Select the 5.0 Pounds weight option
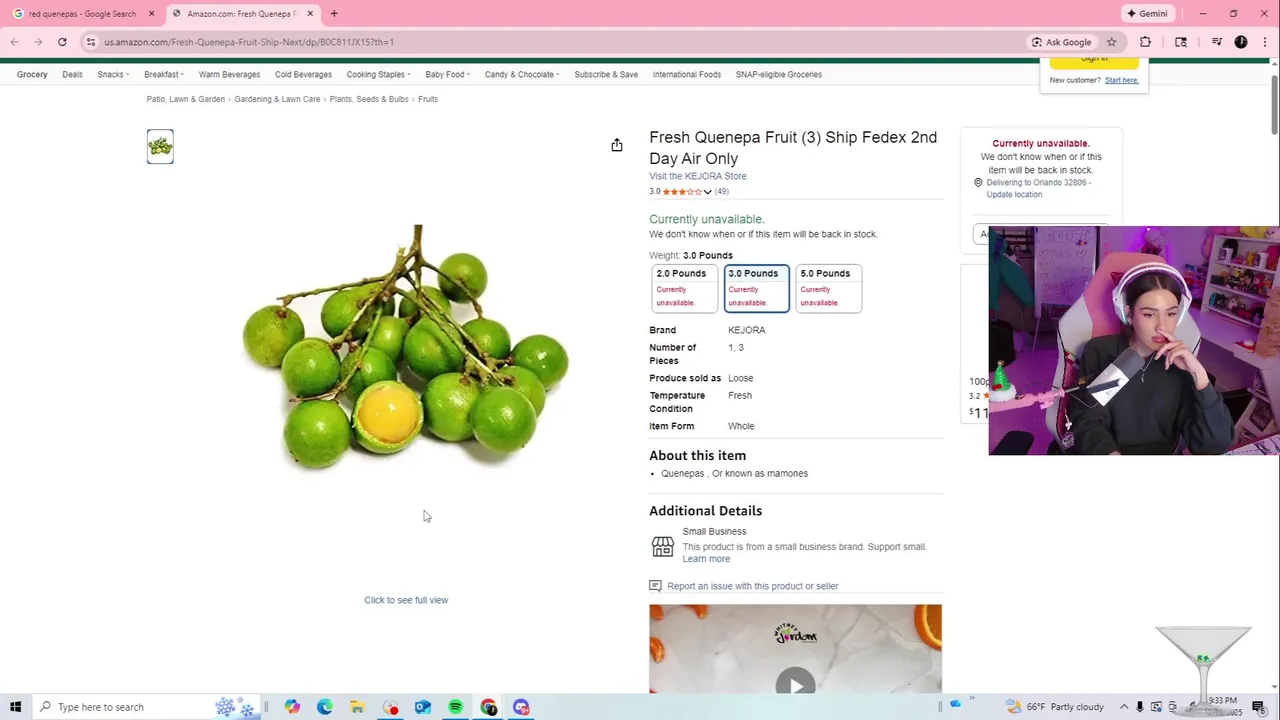1280x720 pixels. [828, 288]
